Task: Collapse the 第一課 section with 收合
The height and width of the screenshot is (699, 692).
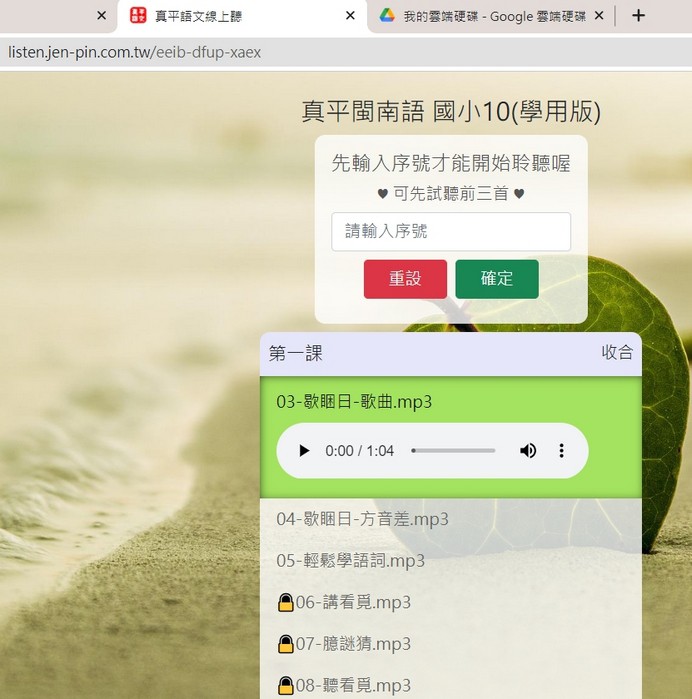Action: [x=617, y=353]
